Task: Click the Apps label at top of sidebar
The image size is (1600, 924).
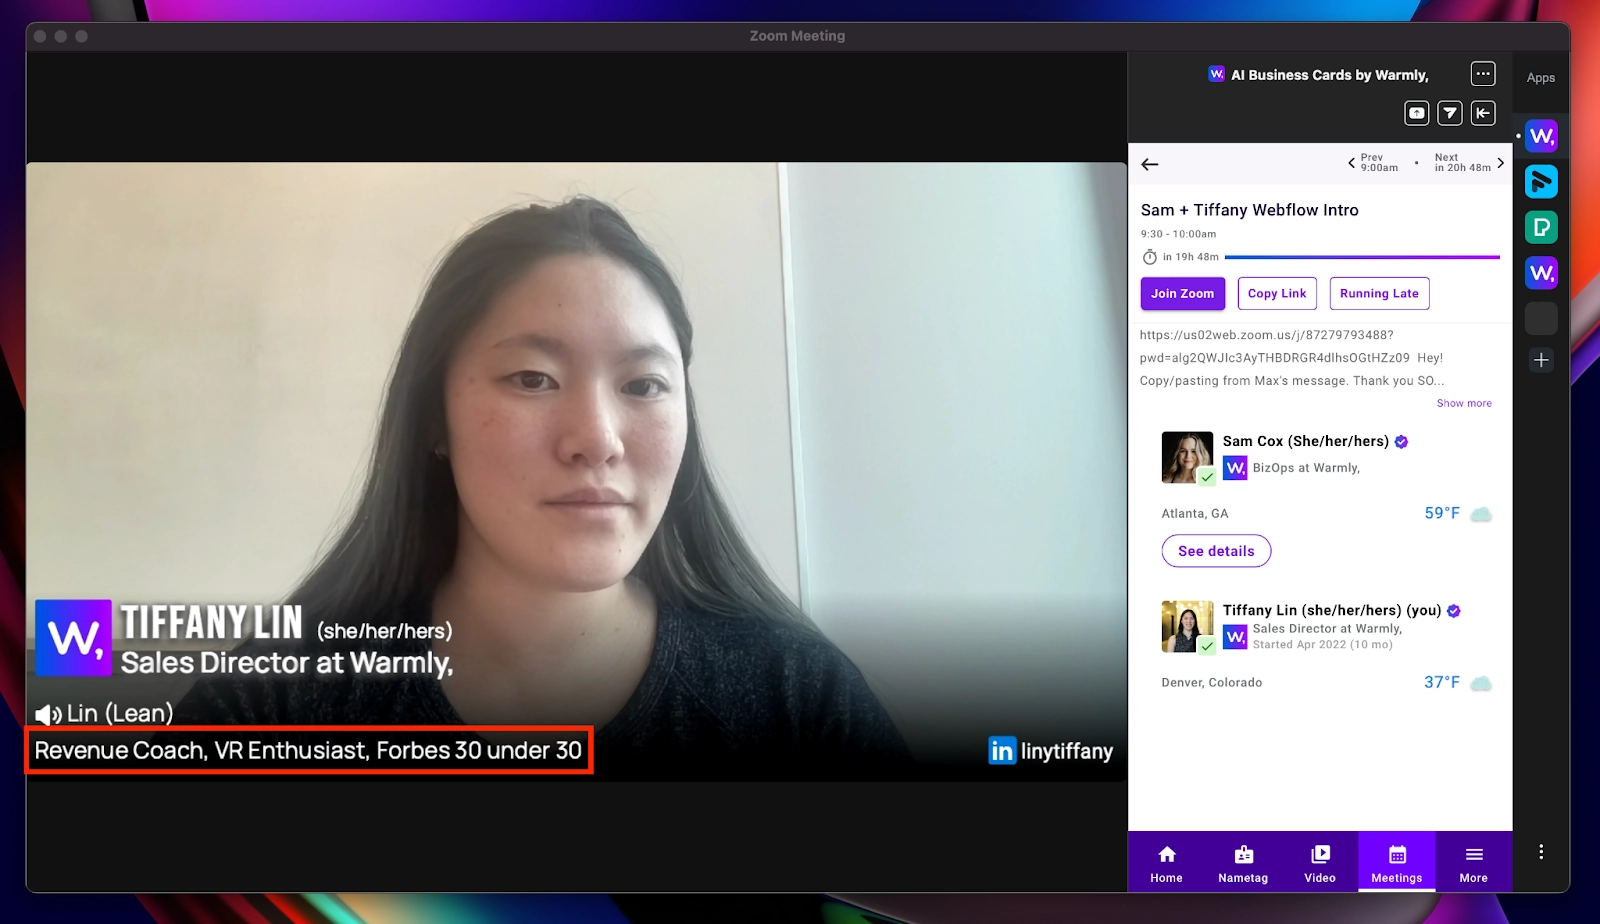Action: click(x=1541, y=78)
